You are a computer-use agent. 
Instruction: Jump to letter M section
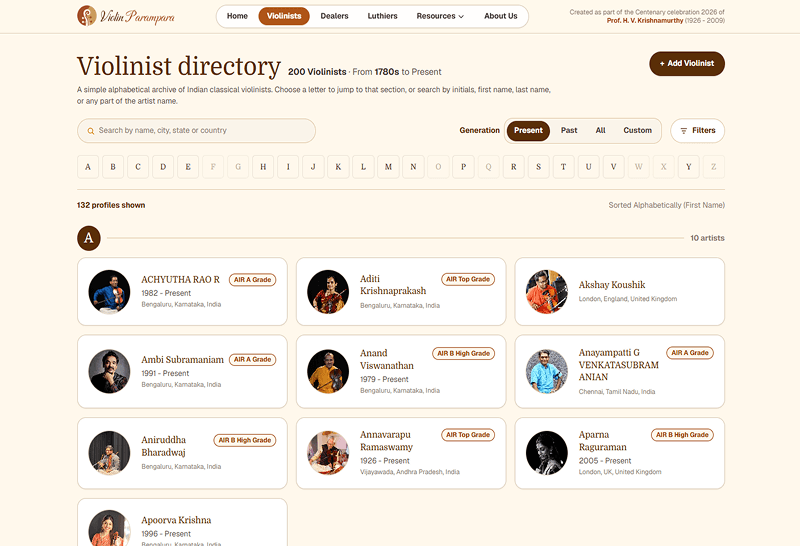tap(388, 167)
